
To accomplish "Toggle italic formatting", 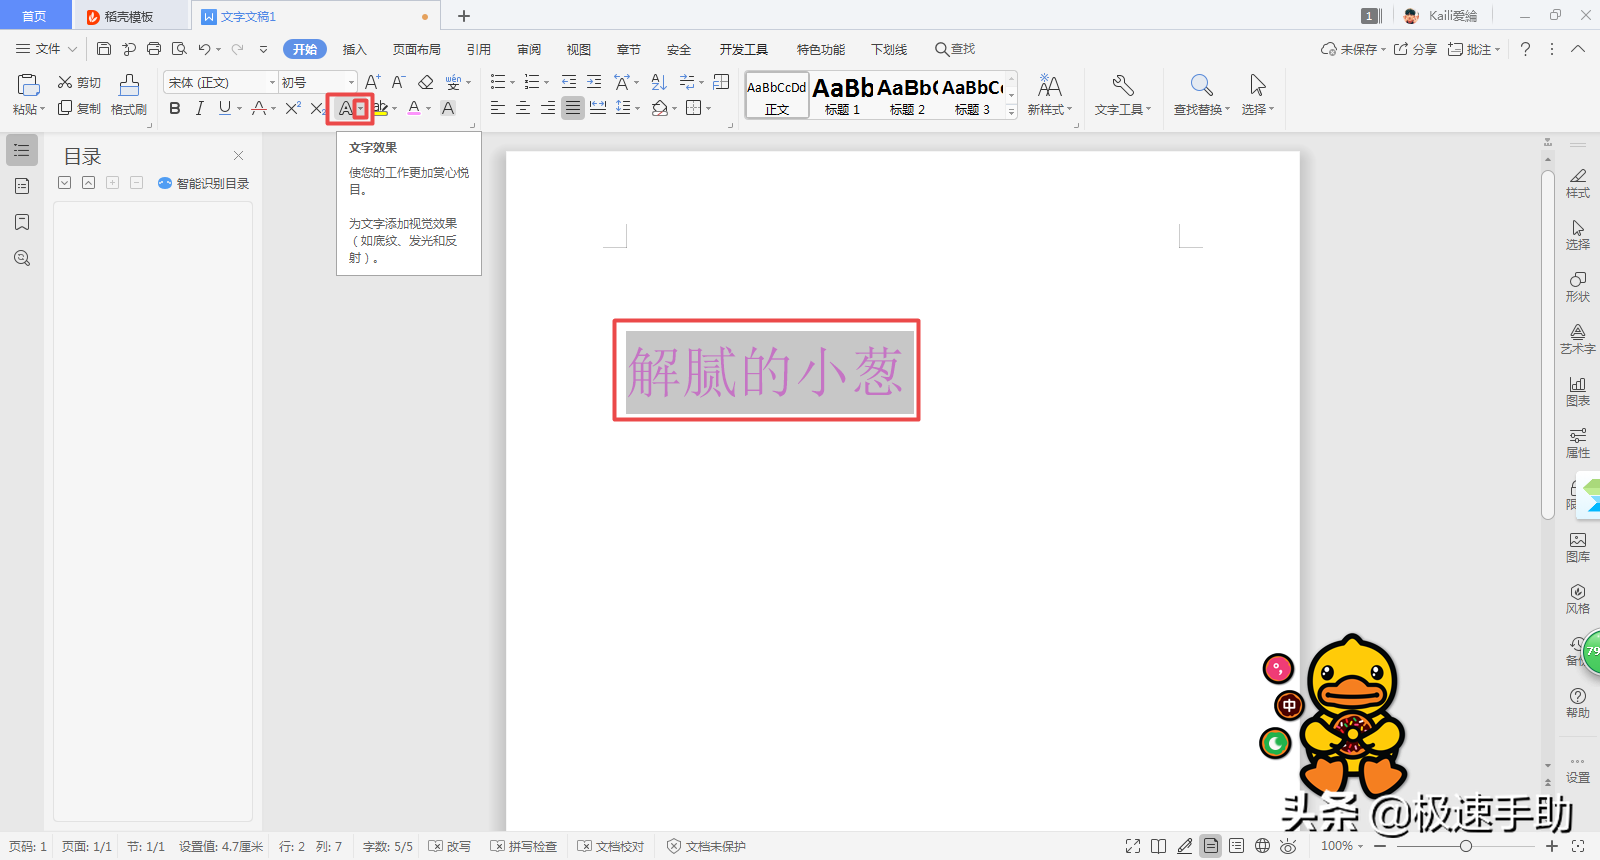I will click(200, 108).
